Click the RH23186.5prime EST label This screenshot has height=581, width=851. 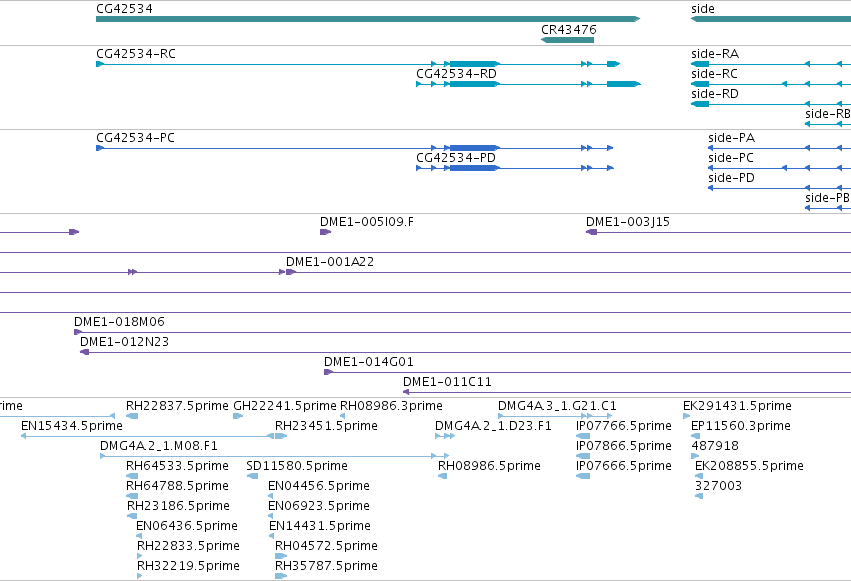tap(178, 506)
